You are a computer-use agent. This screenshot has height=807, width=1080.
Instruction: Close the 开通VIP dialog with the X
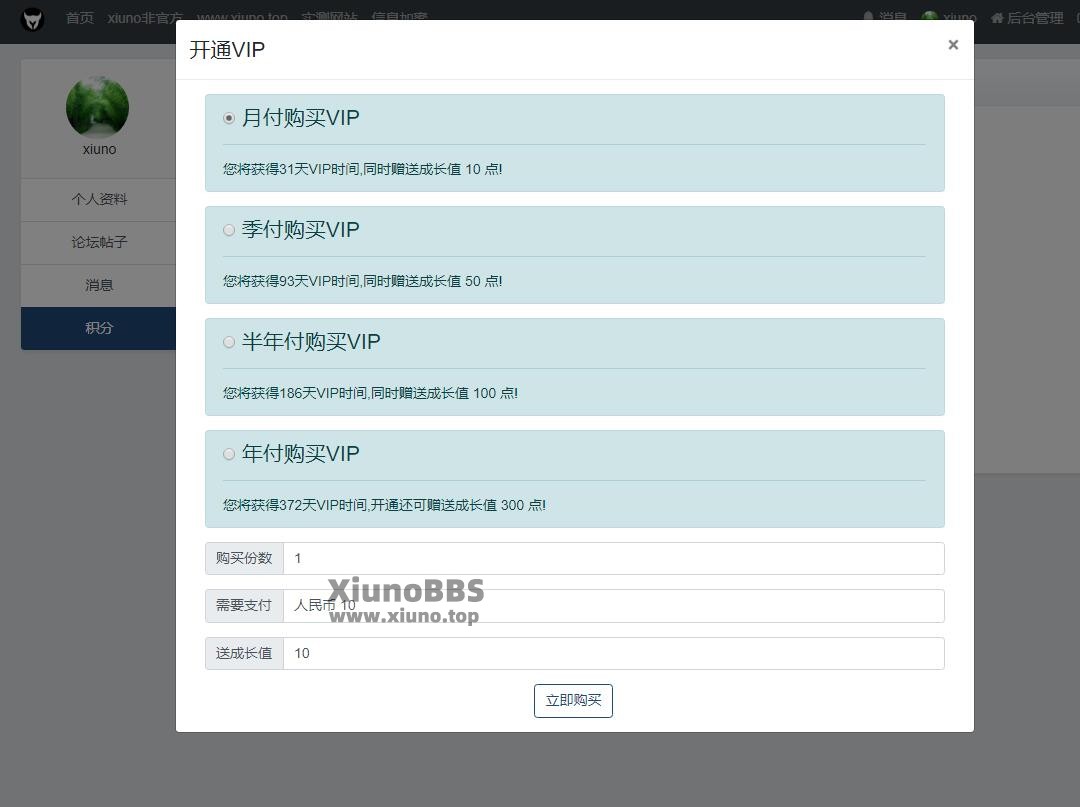tap(953, 45)
